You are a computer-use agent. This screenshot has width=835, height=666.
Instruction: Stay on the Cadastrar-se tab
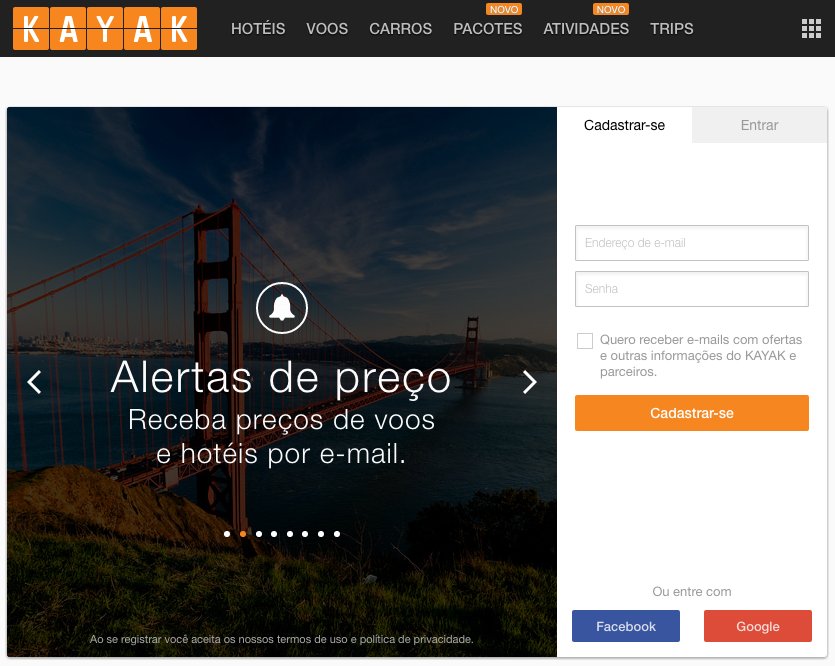(x=625, y=125)
